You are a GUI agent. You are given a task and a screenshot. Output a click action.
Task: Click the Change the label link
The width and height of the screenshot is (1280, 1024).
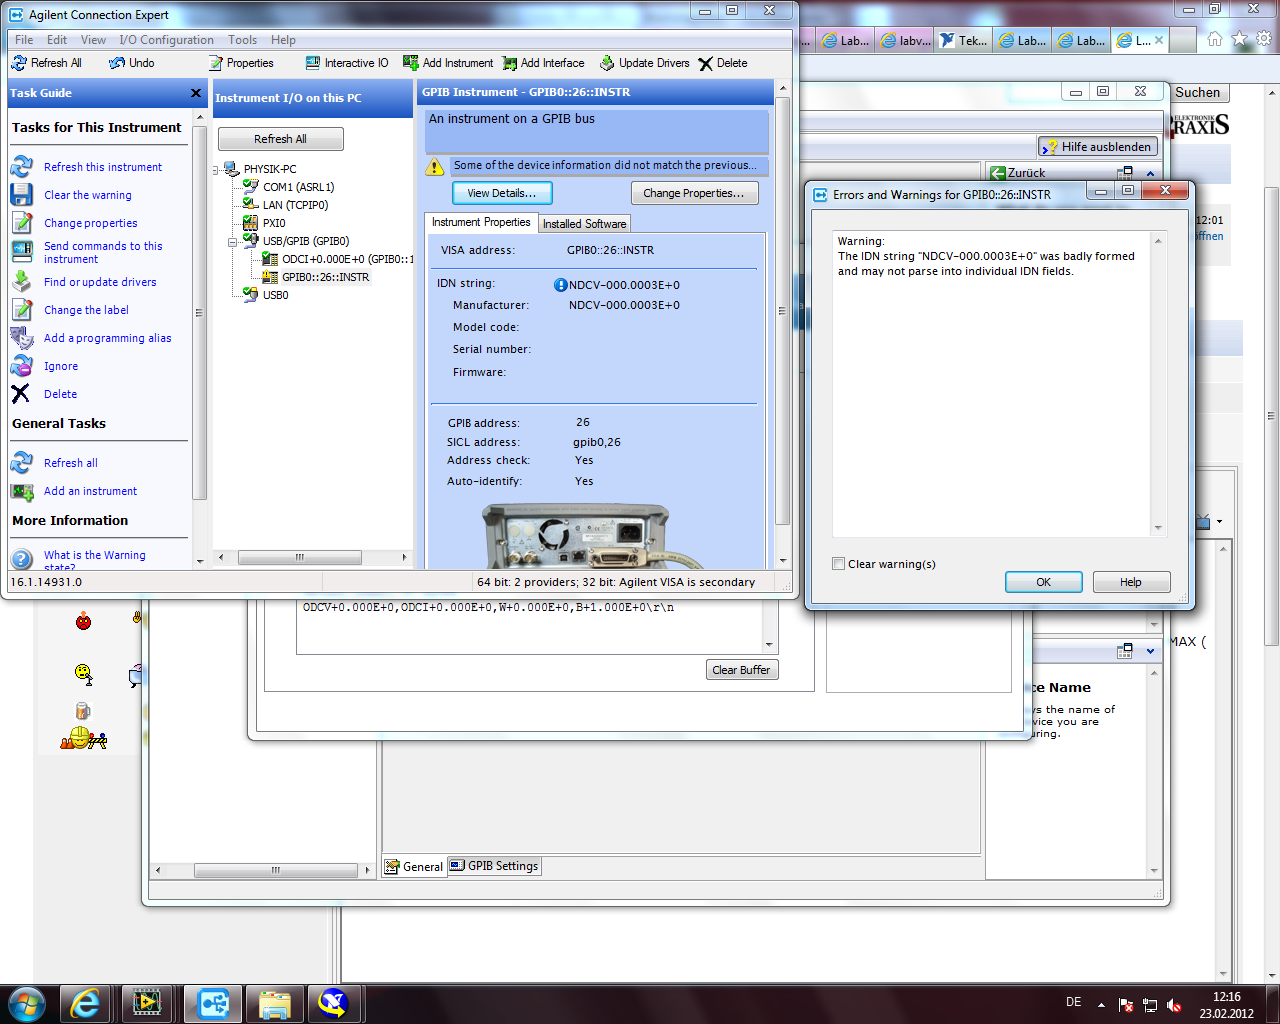(86, 310)
